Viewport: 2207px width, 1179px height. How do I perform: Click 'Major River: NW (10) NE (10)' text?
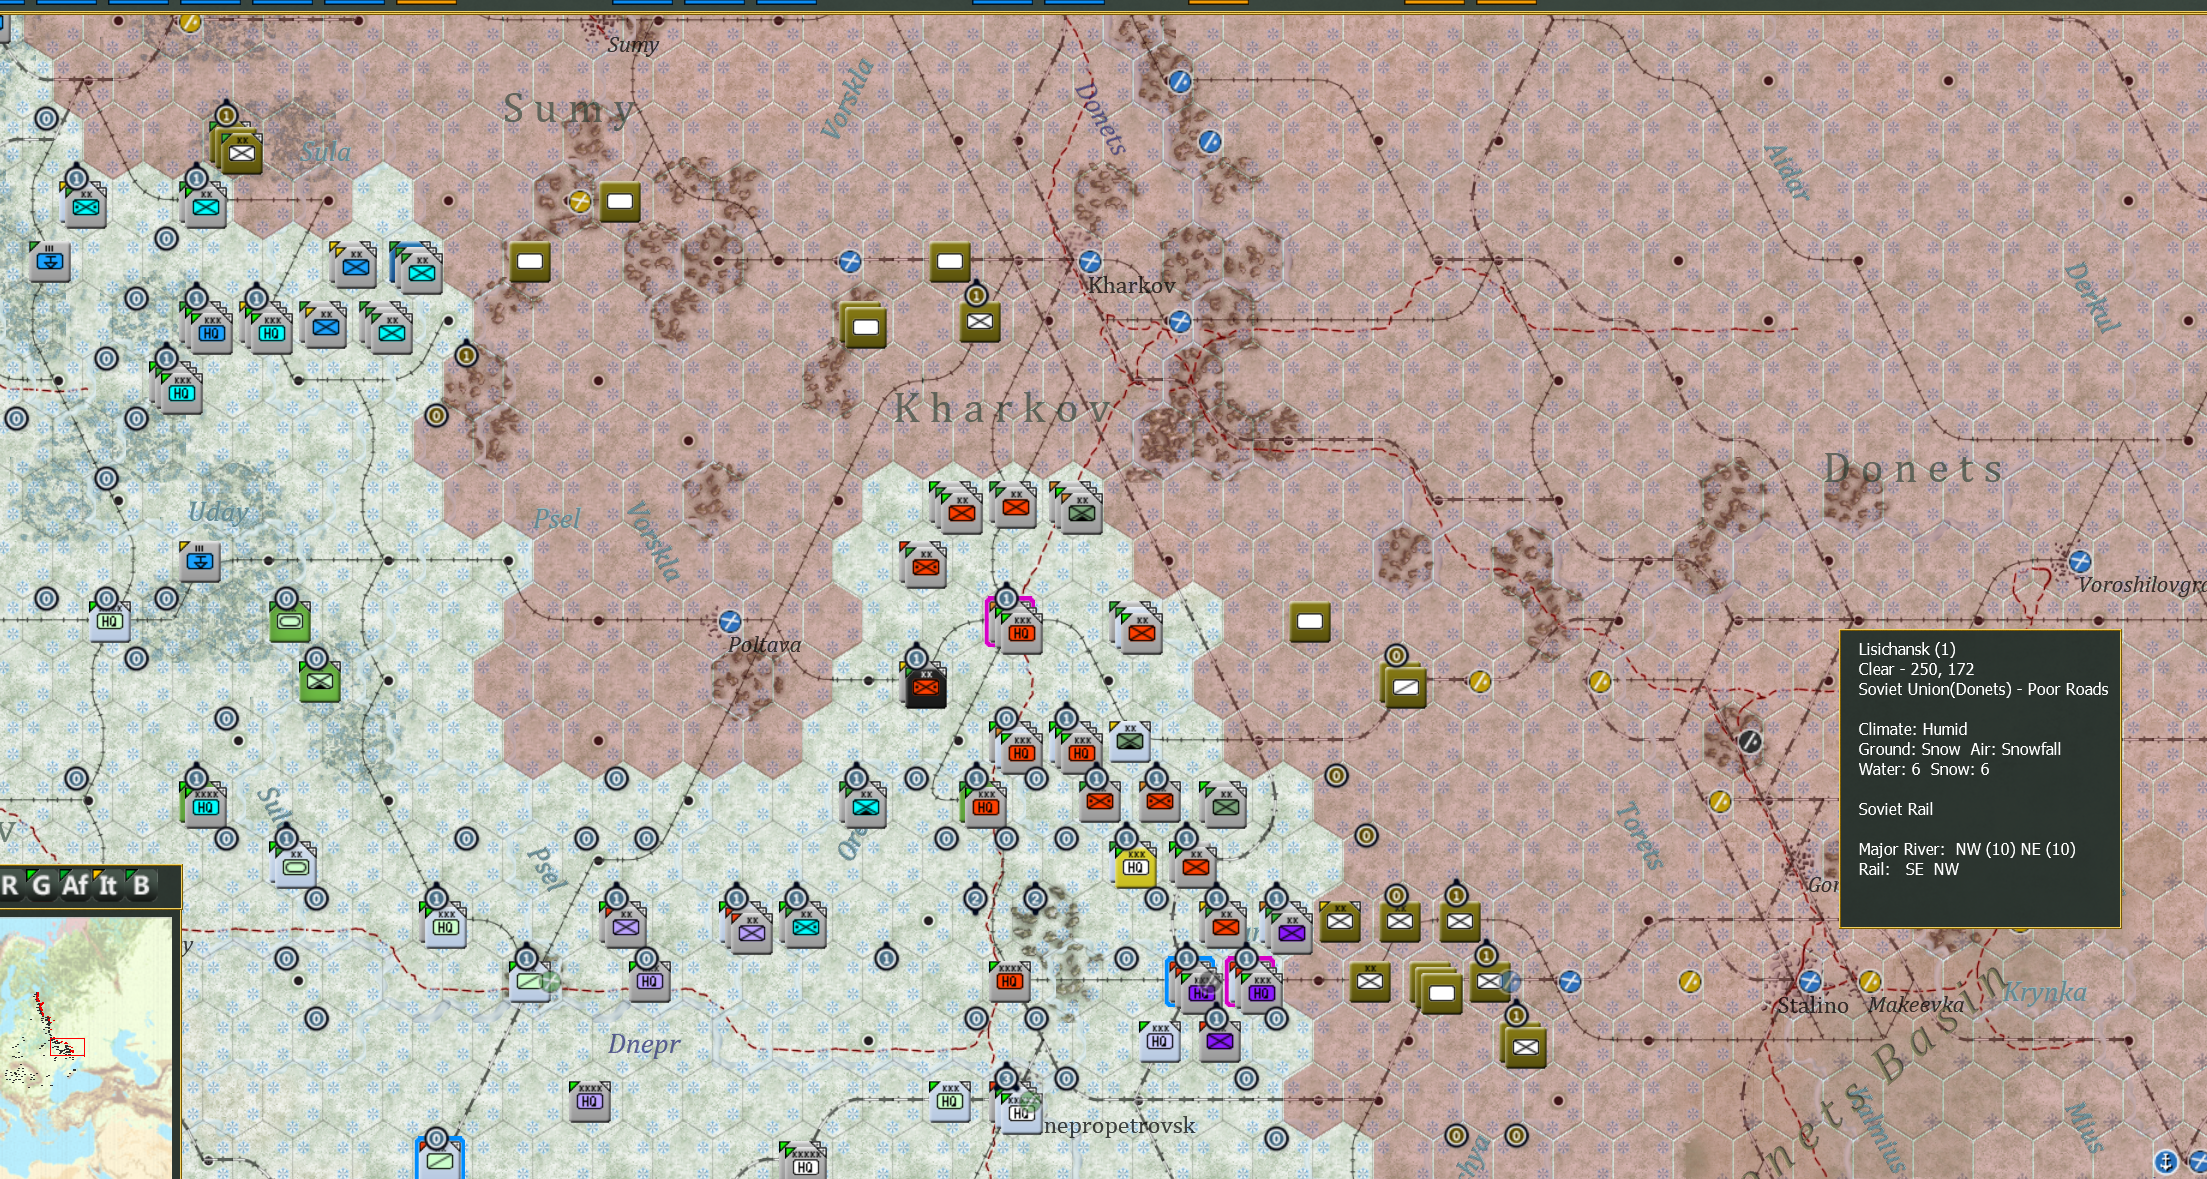1966,849
